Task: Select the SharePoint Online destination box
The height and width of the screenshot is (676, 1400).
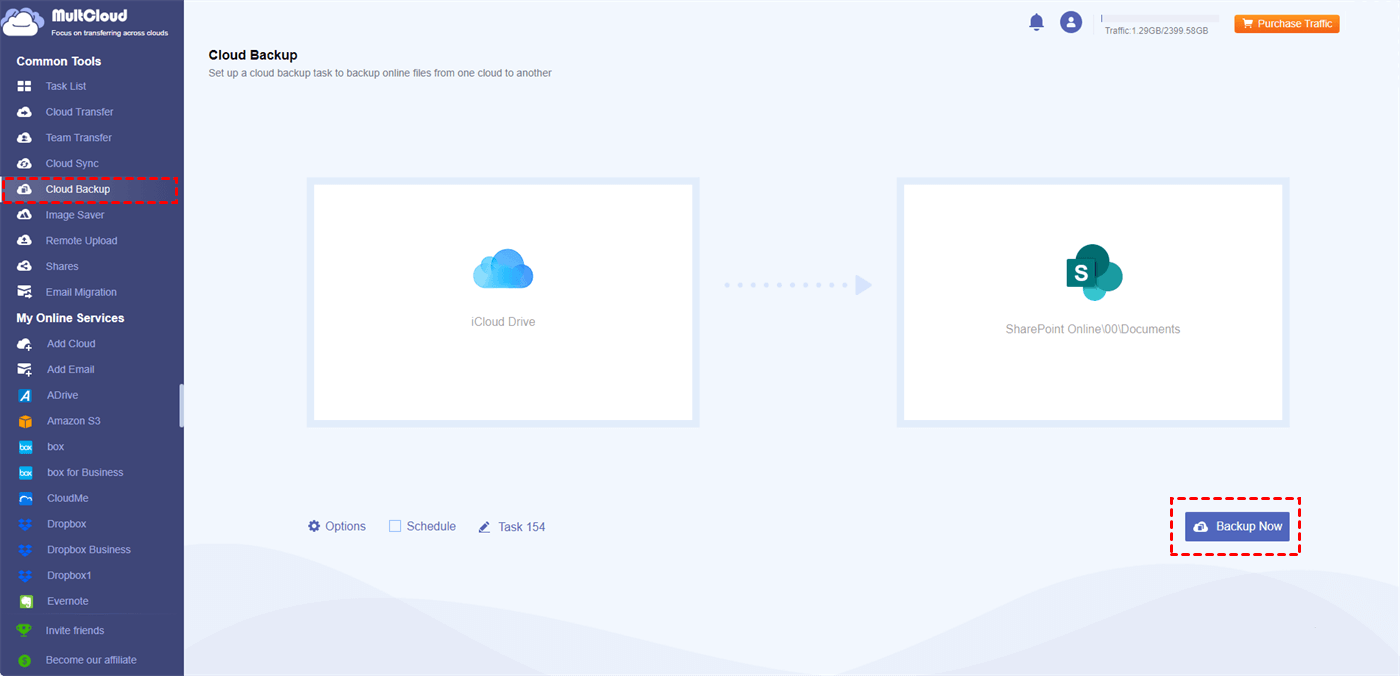Action: click(1093, 302)
